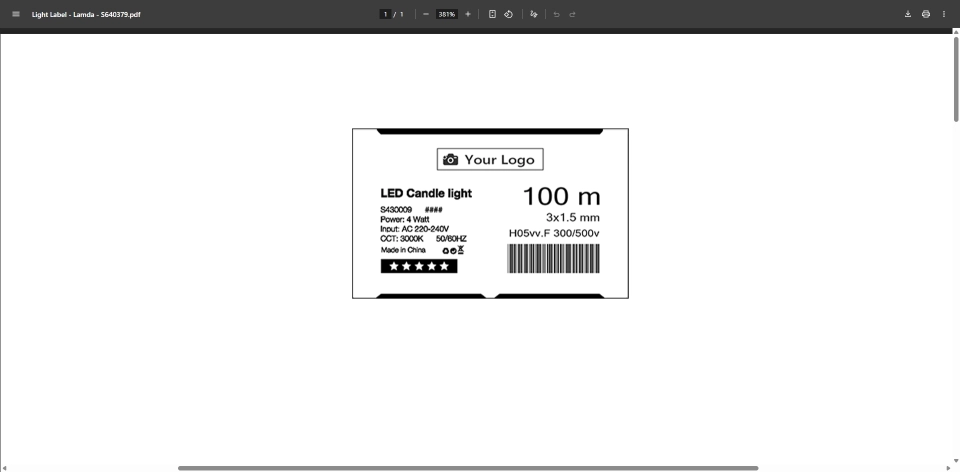Click the "LED Candle light" heading
This screenshot has height=472, width=960.
click(426, 193)
